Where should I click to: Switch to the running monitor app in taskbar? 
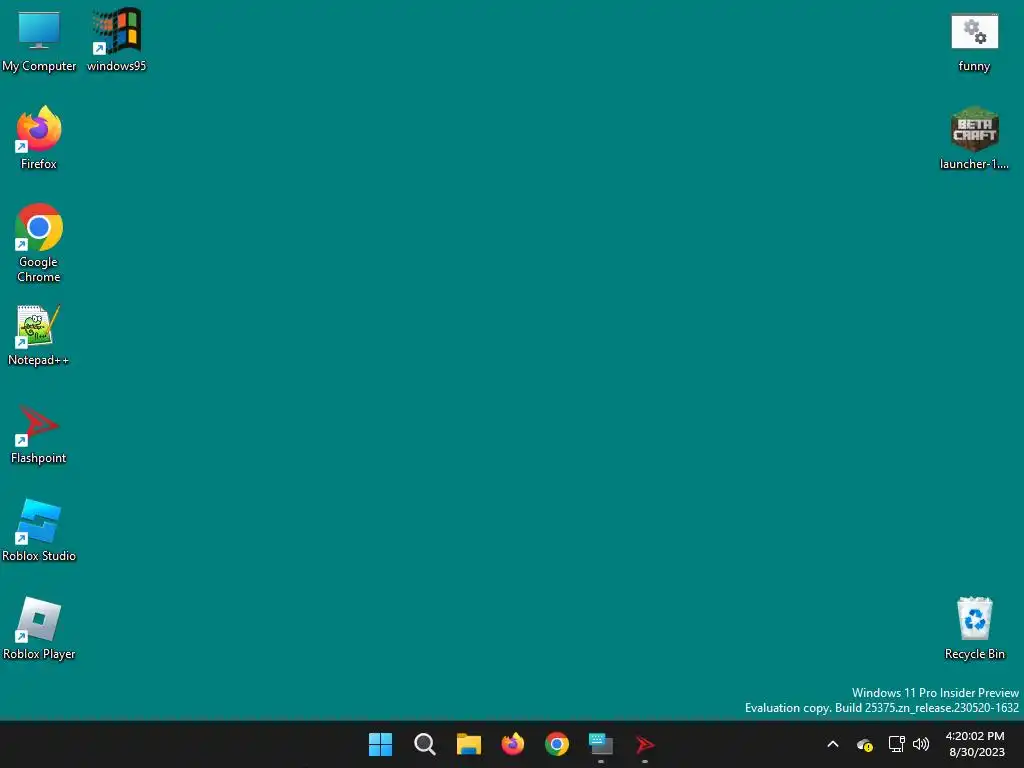[601, 744]
